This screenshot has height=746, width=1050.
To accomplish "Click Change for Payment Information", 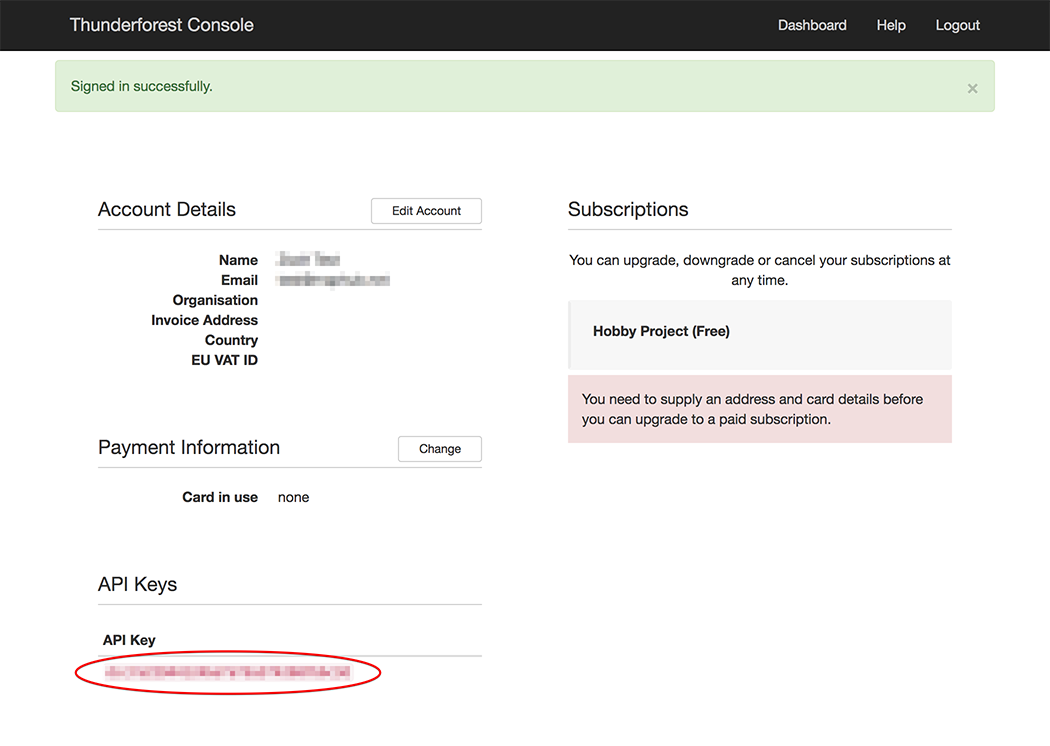I will coord(439,449).
